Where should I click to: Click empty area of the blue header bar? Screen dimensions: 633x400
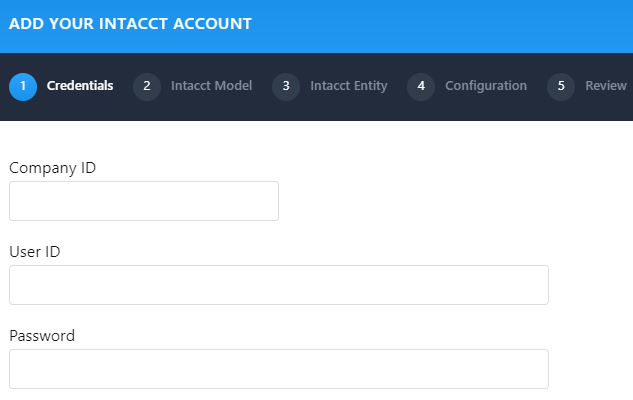(450, 25)
